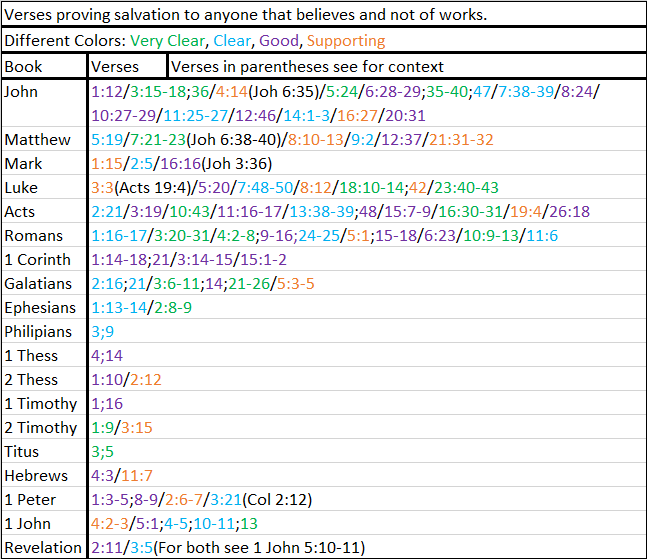Select the '1 Thess' book cell

[x=45, y=355]
